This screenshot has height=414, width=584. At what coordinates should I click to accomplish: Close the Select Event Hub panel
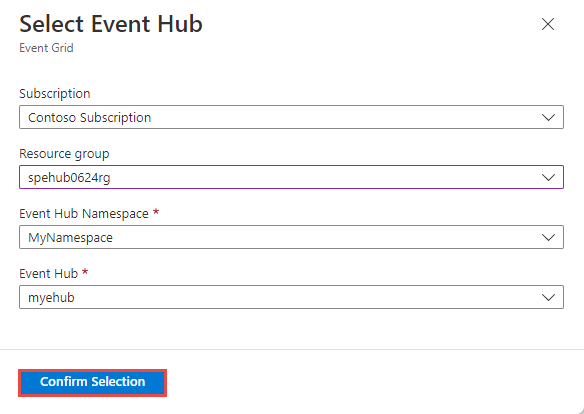pyautogui.click(x=548, y=24)
